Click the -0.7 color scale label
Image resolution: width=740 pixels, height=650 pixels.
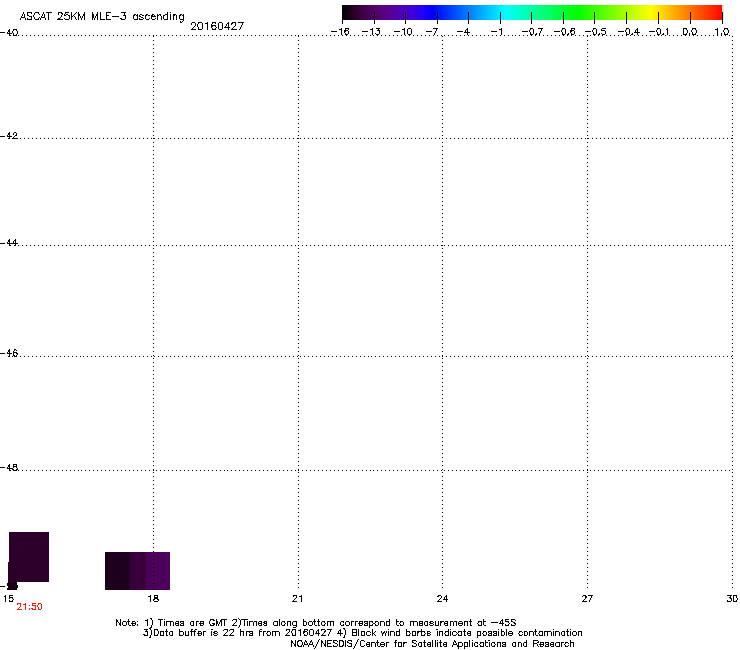(532, 32)
